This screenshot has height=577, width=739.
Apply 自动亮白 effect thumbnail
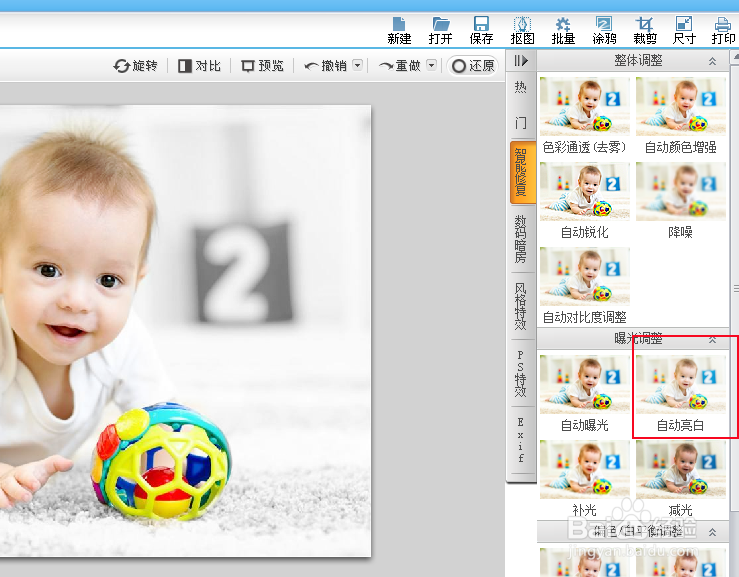point(681,385)
